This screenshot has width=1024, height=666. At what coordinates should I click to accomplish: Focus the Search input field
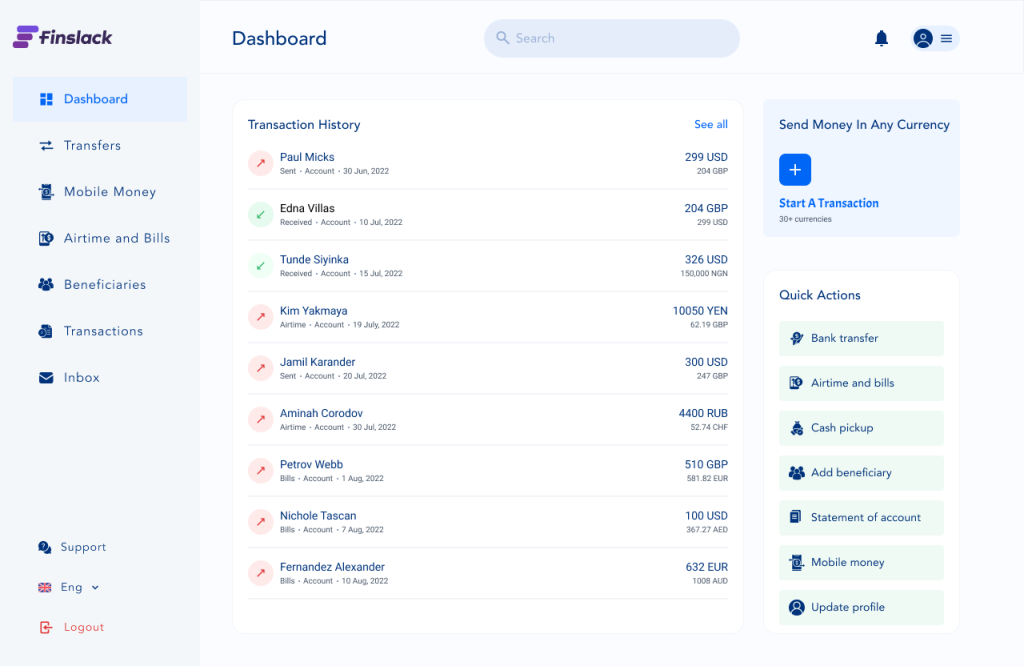point(620,38)
